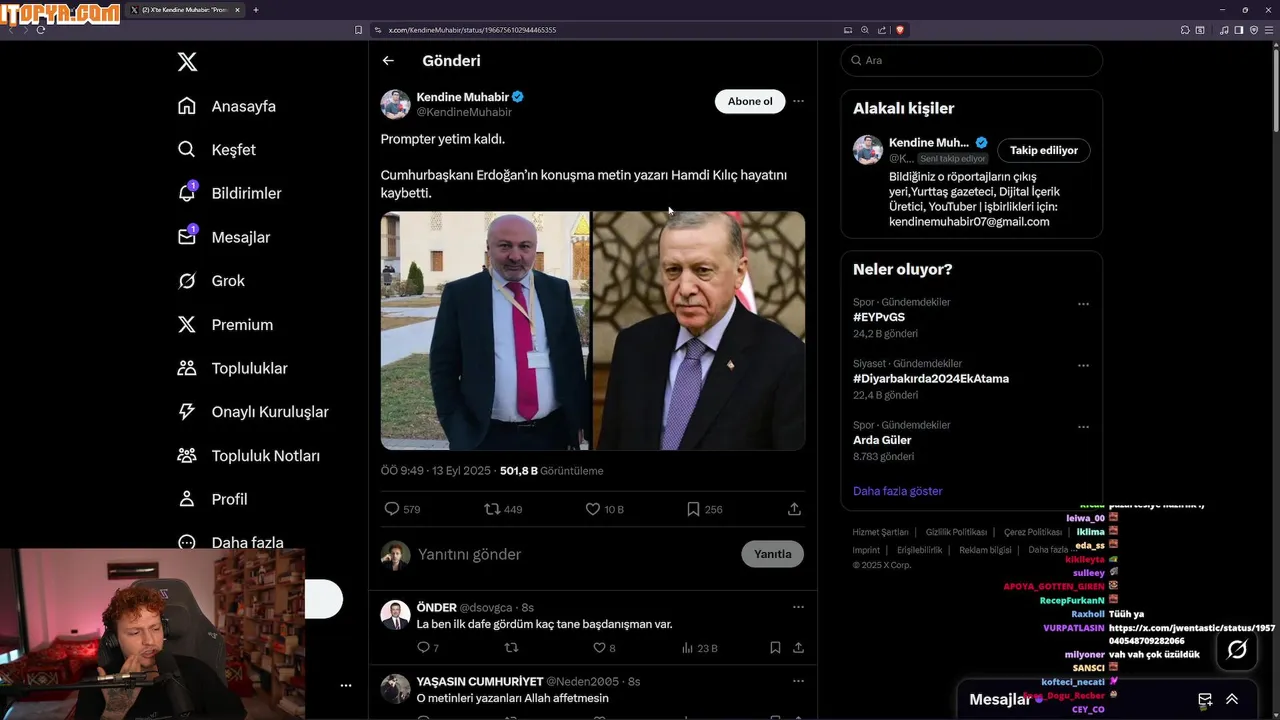Repost ÖNDER's comment
1280x720 pixels.
(511, 648)
